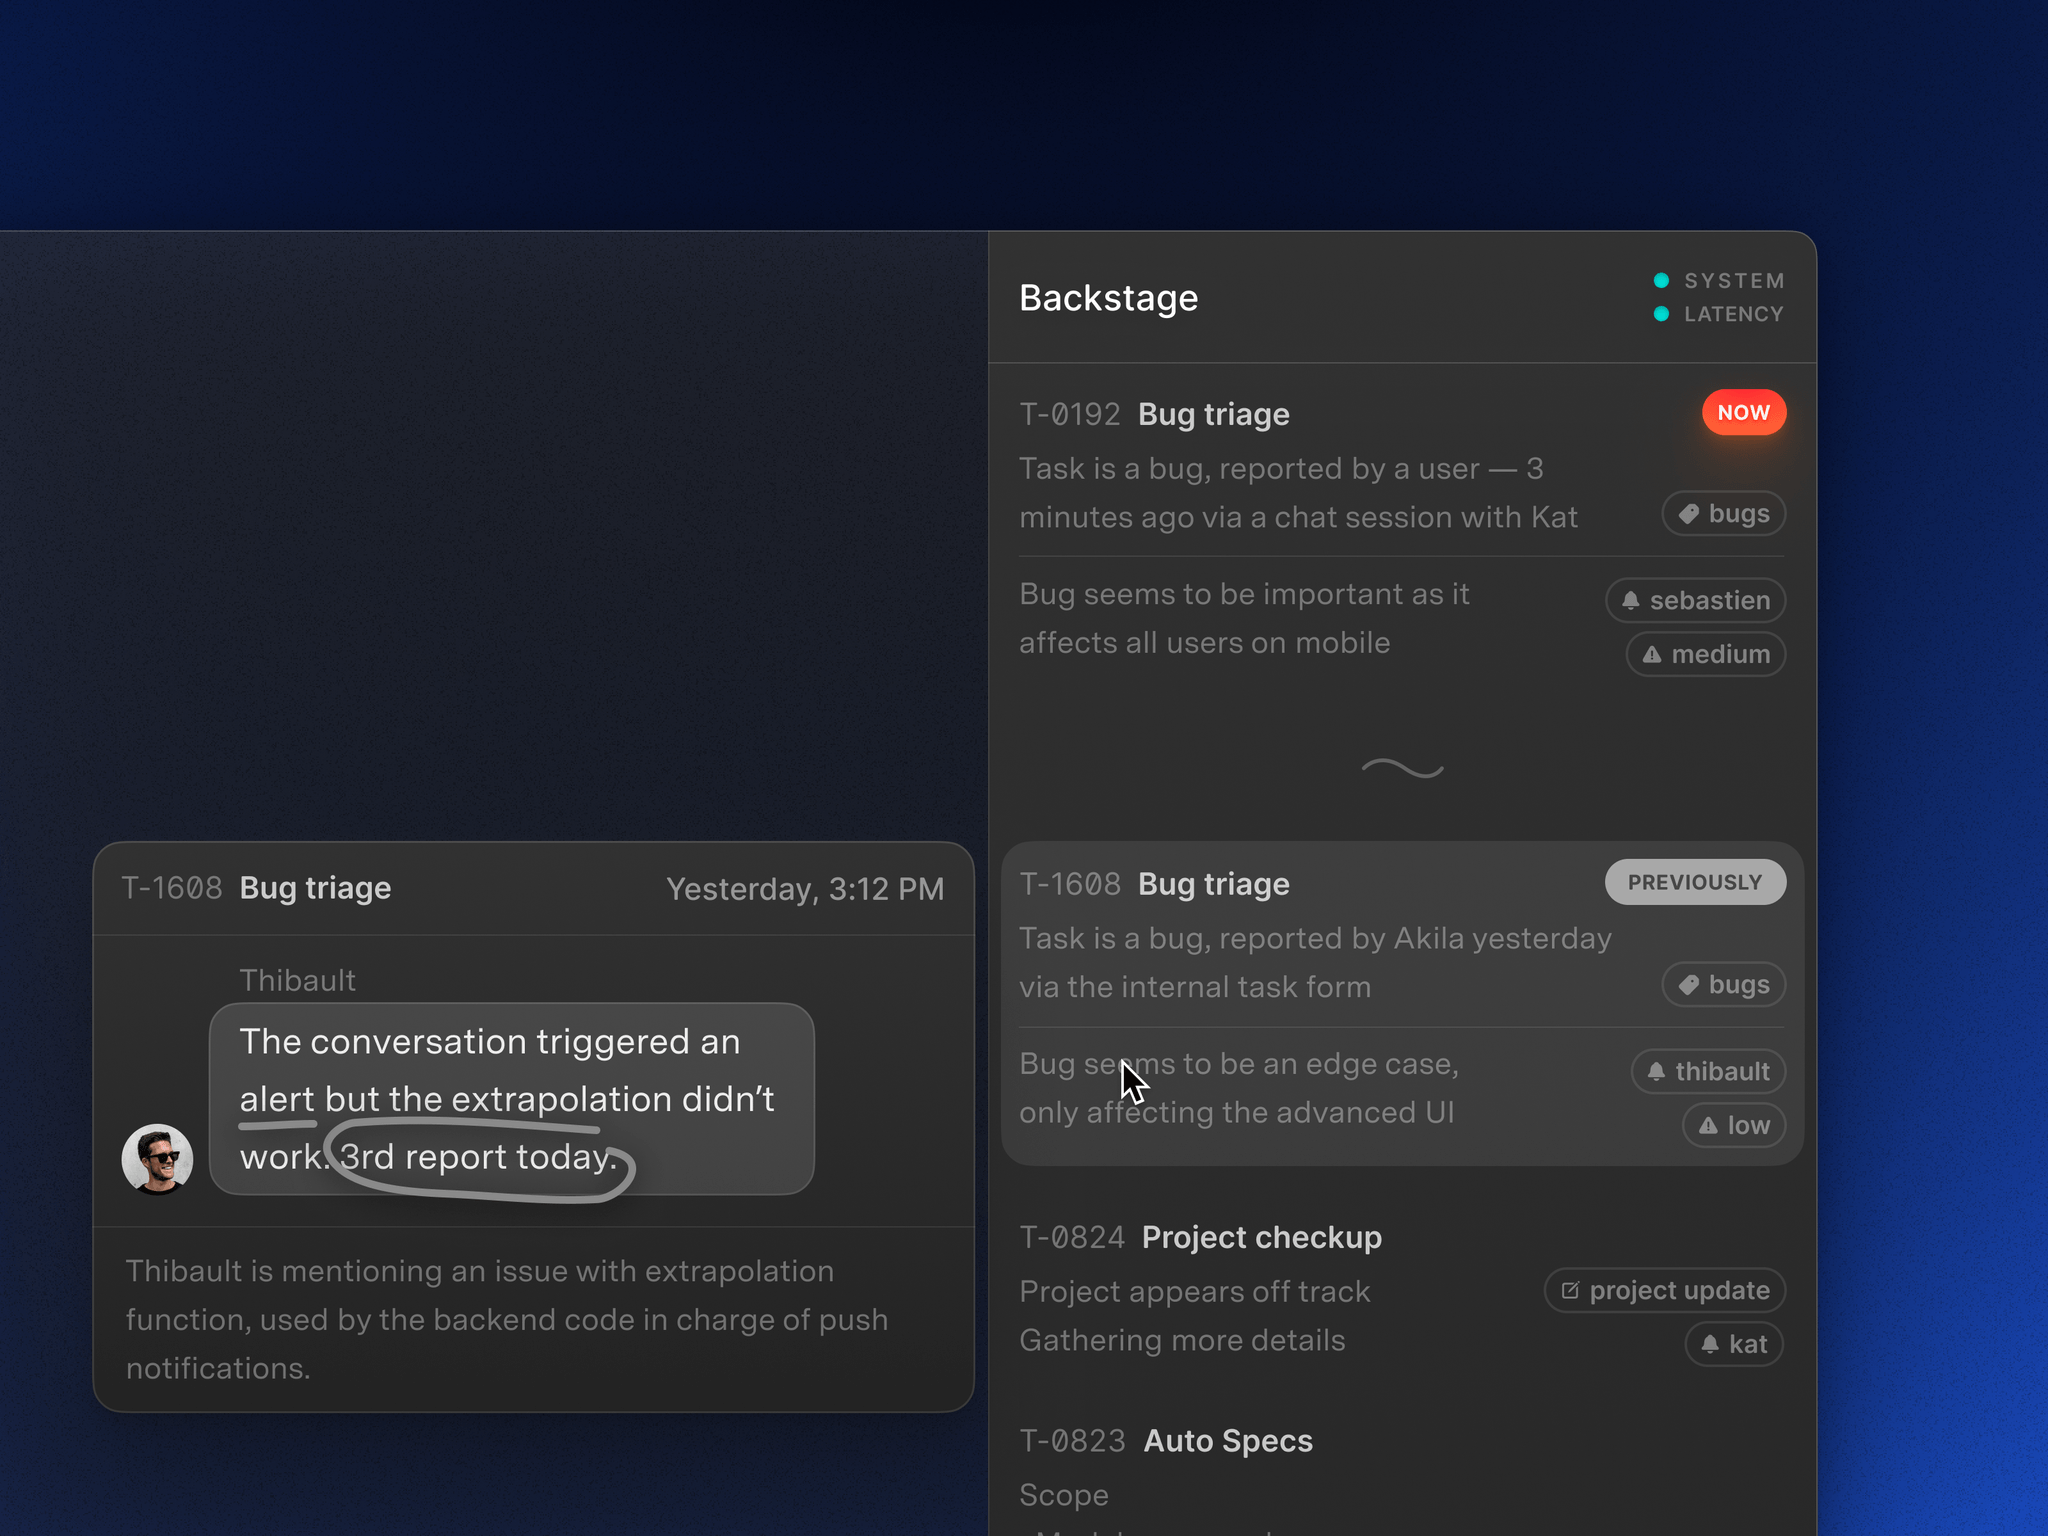Click the PREVIOUSLY badge on T-1608
2048x1536 pixels.
(x=1694, y=882)
